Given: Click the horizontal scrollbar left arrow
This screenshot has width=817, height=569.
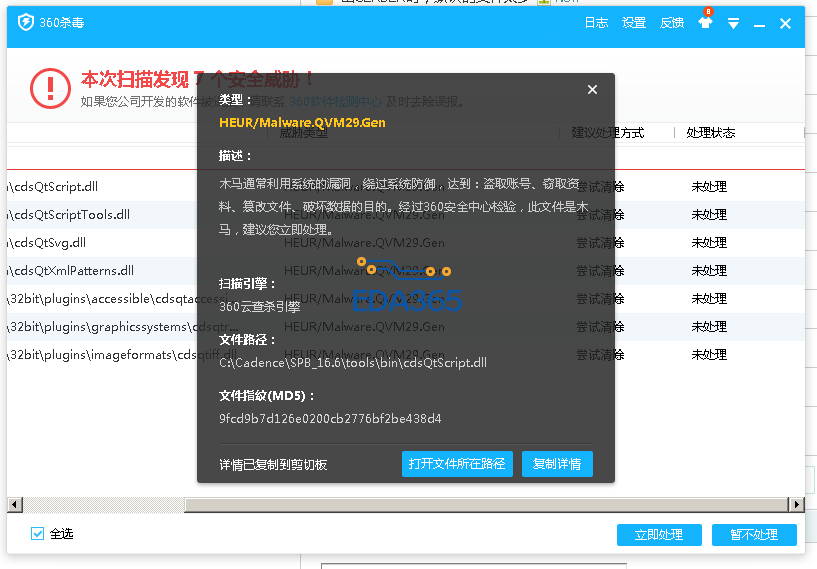Looking at the screenshot, I should pyautogui.click(x=15, y=504).
